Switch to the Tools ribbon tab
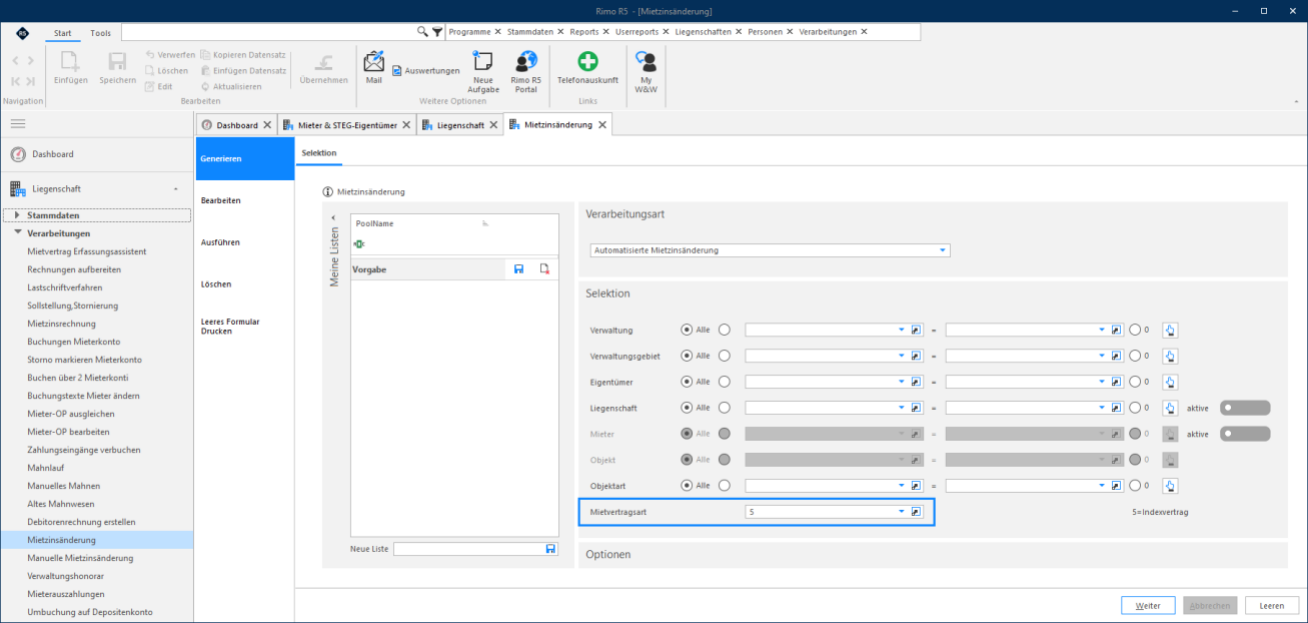This screenshot has width=1308, height=623. coord(101,33)
